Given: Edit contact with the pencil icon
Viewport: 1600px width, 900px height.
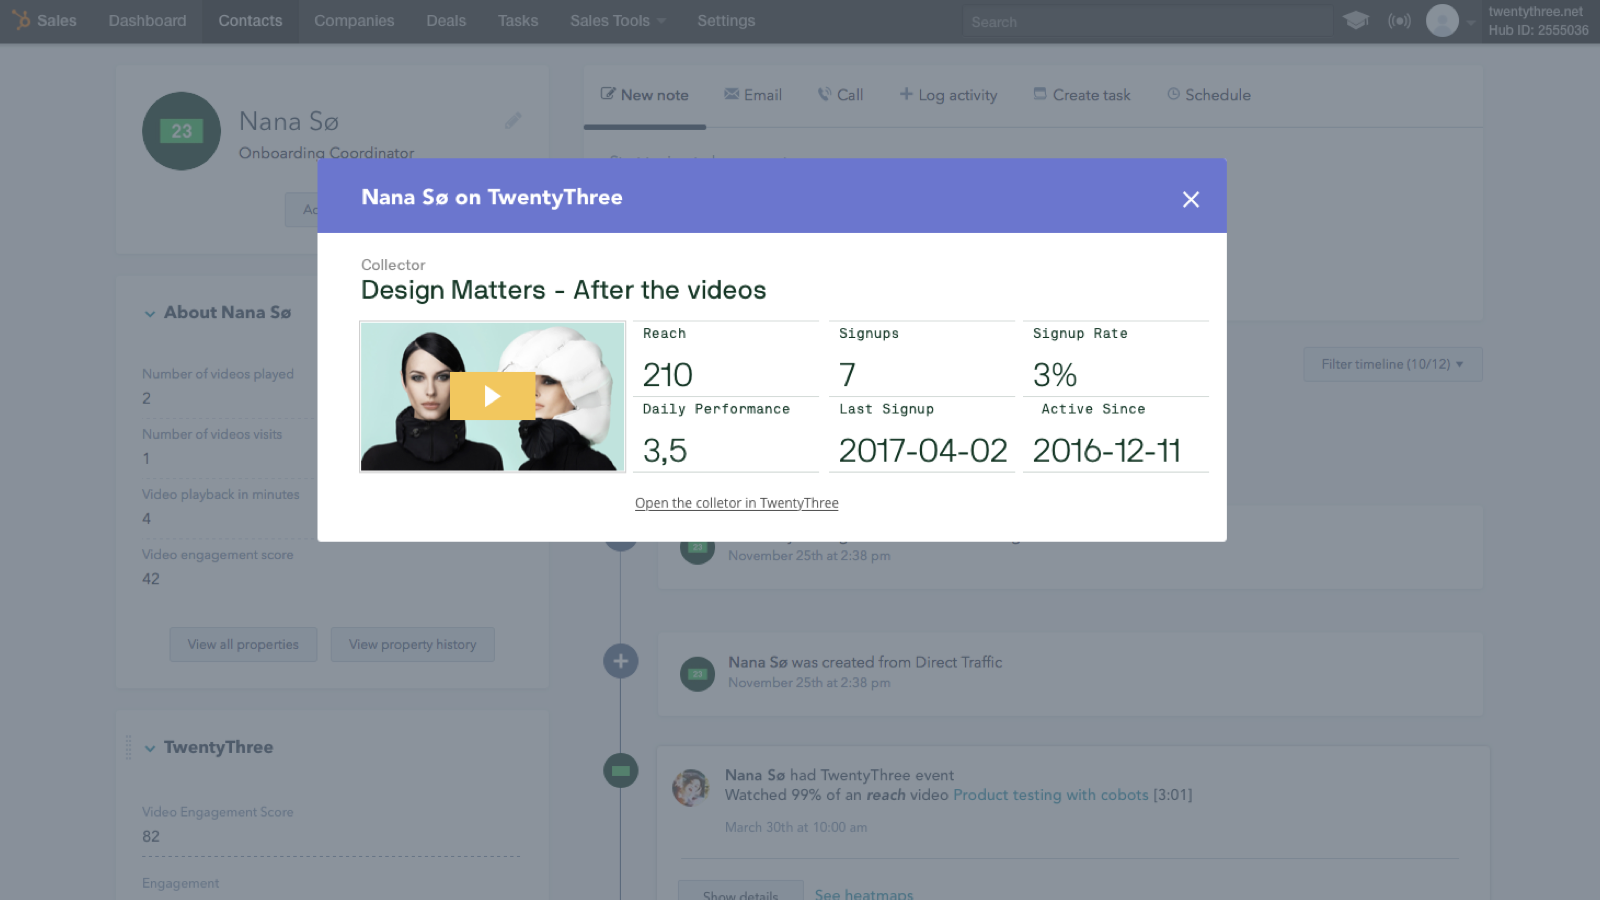Looking at the screenshot, I should [x=513, y=121].
